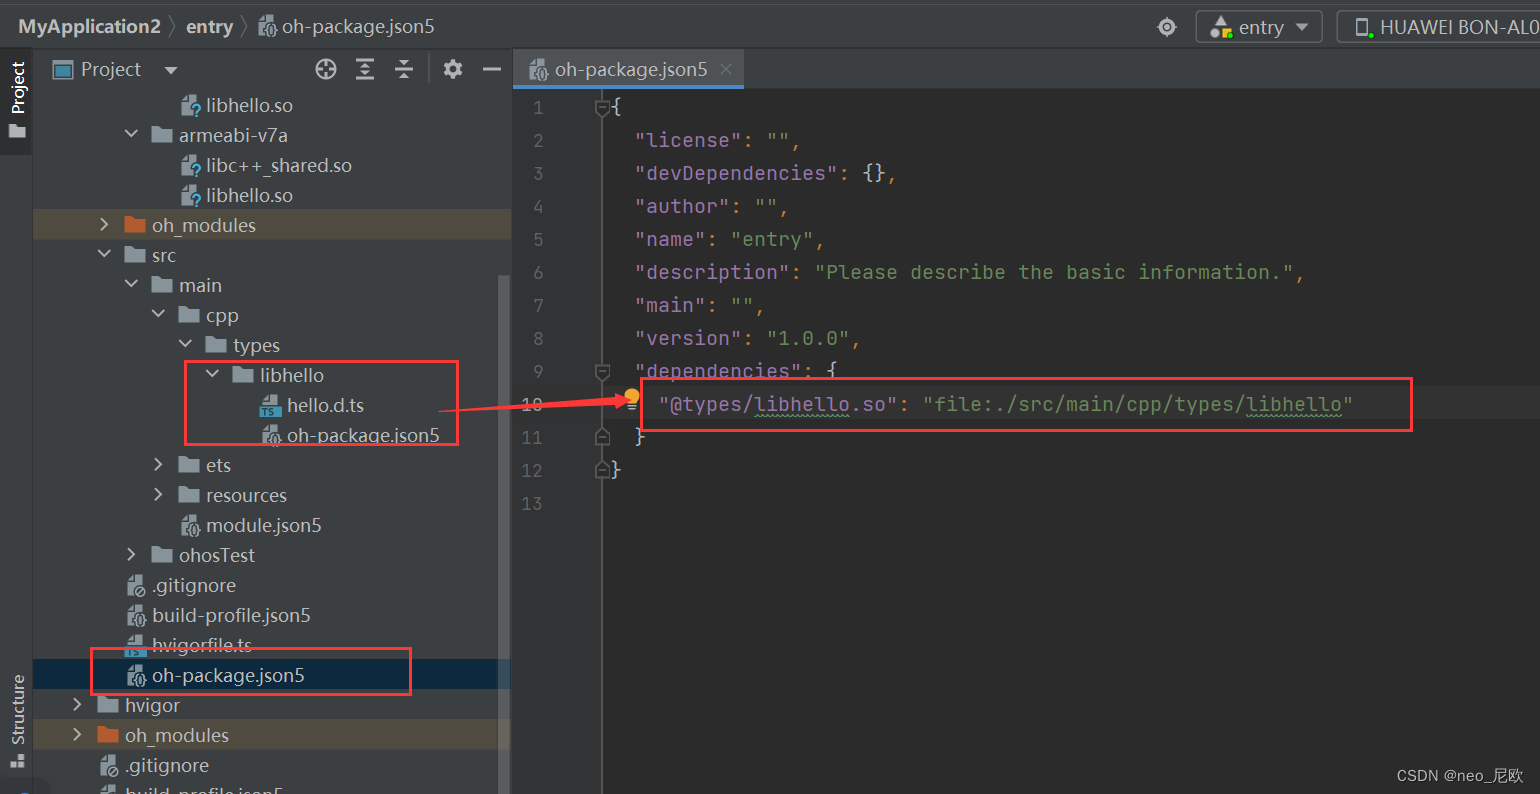Image resolution: width=1540 pixels, height=794 pixels.
Task: Click the Collapse All icon in Project panel
Action: [x=403, y=69]
